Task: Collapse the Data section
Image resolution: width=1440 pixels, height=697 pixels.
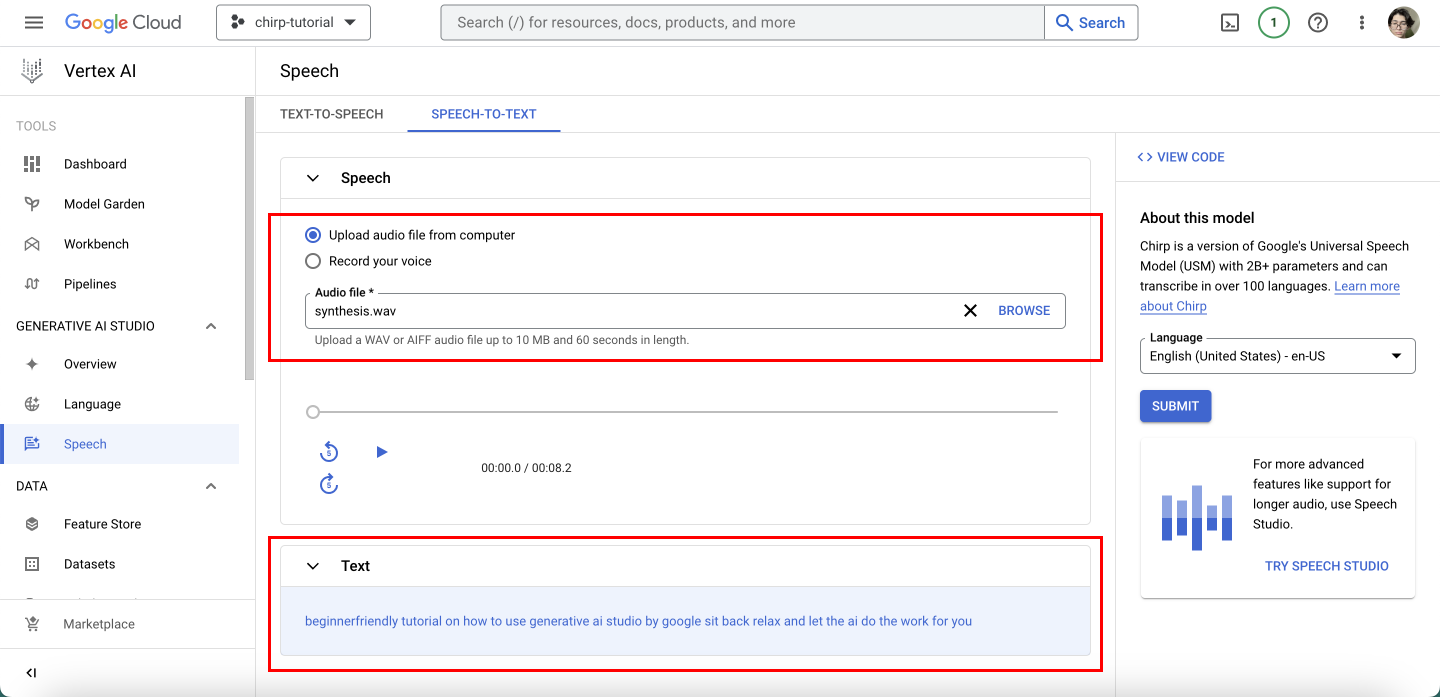Action: tap(211, 486)
